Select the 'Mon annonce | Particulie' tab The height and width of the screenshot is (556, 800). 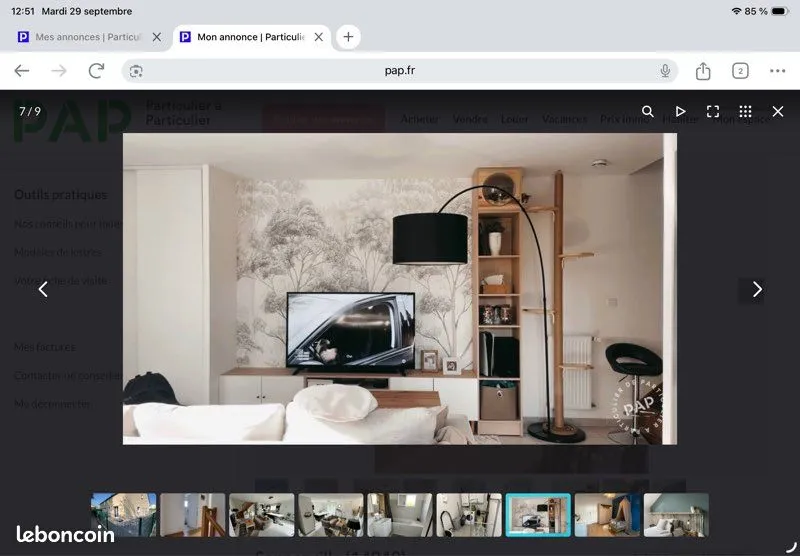point(251,37)
